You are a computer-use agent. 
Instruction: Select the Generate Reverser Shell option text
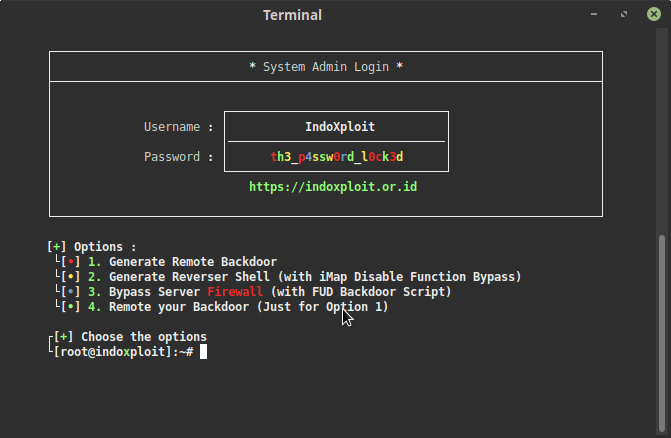[x=191, y=277]
